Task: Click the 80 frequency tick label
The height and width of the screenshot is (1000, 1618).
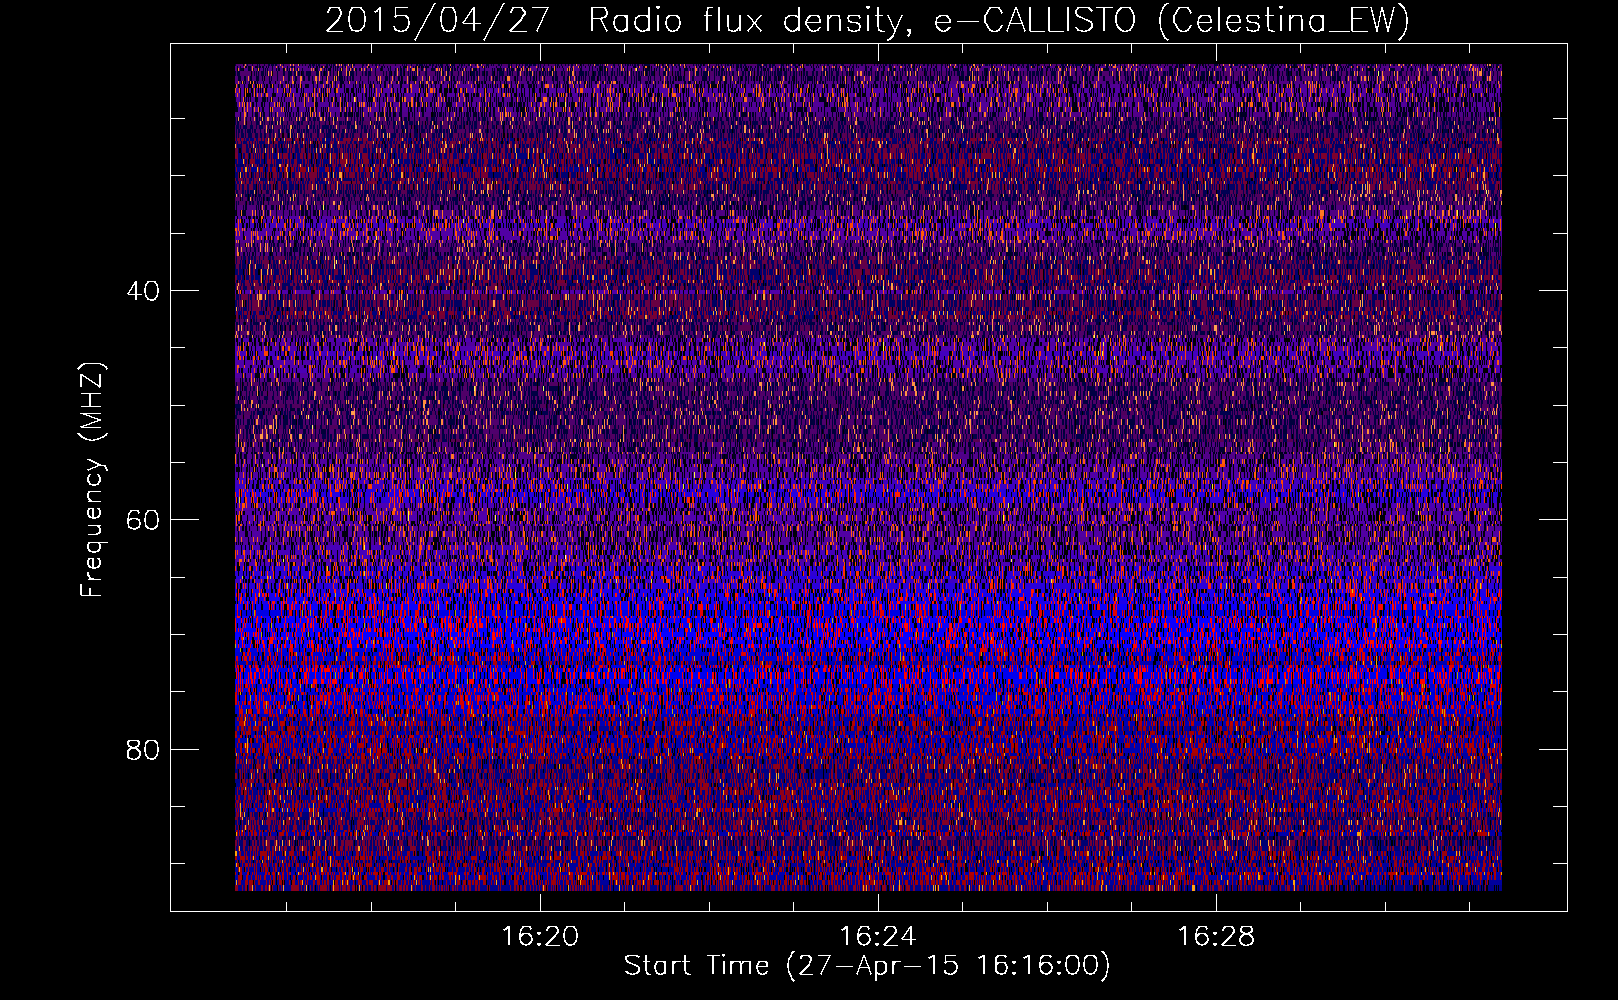Action: tap(143, 749)
